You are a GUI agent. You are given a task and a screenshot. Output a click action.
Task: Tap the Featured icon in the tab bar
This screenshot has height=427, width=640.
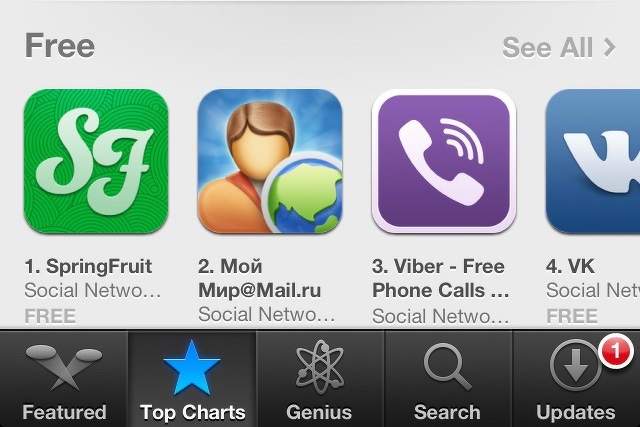[x=64, y=367]
